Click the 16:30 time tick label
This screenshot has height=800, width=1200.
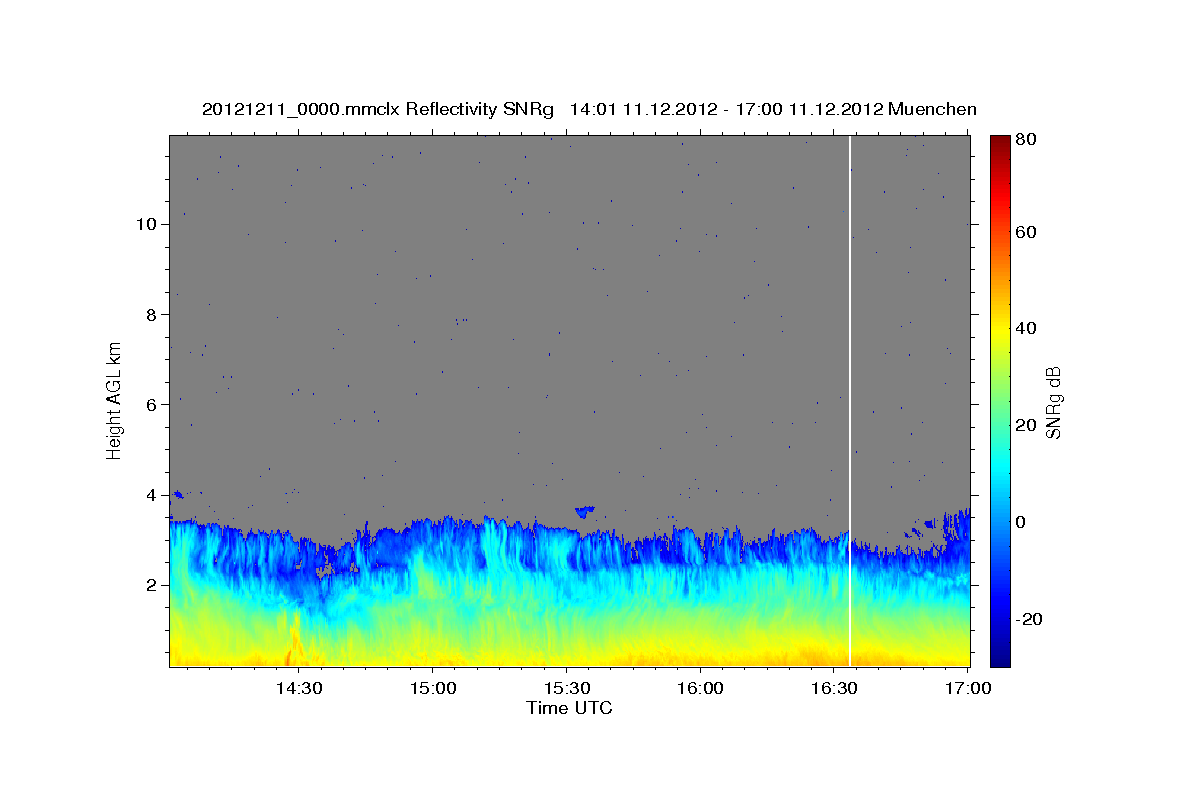(x=833, y=688)
